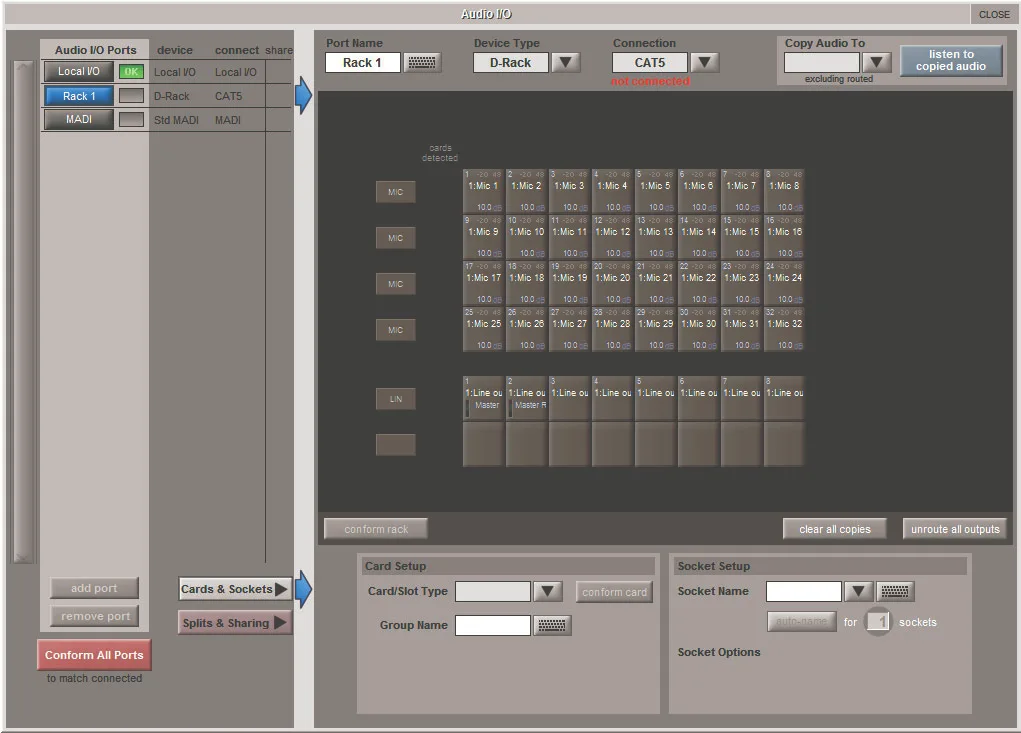Click the add port button

(94, 588)
